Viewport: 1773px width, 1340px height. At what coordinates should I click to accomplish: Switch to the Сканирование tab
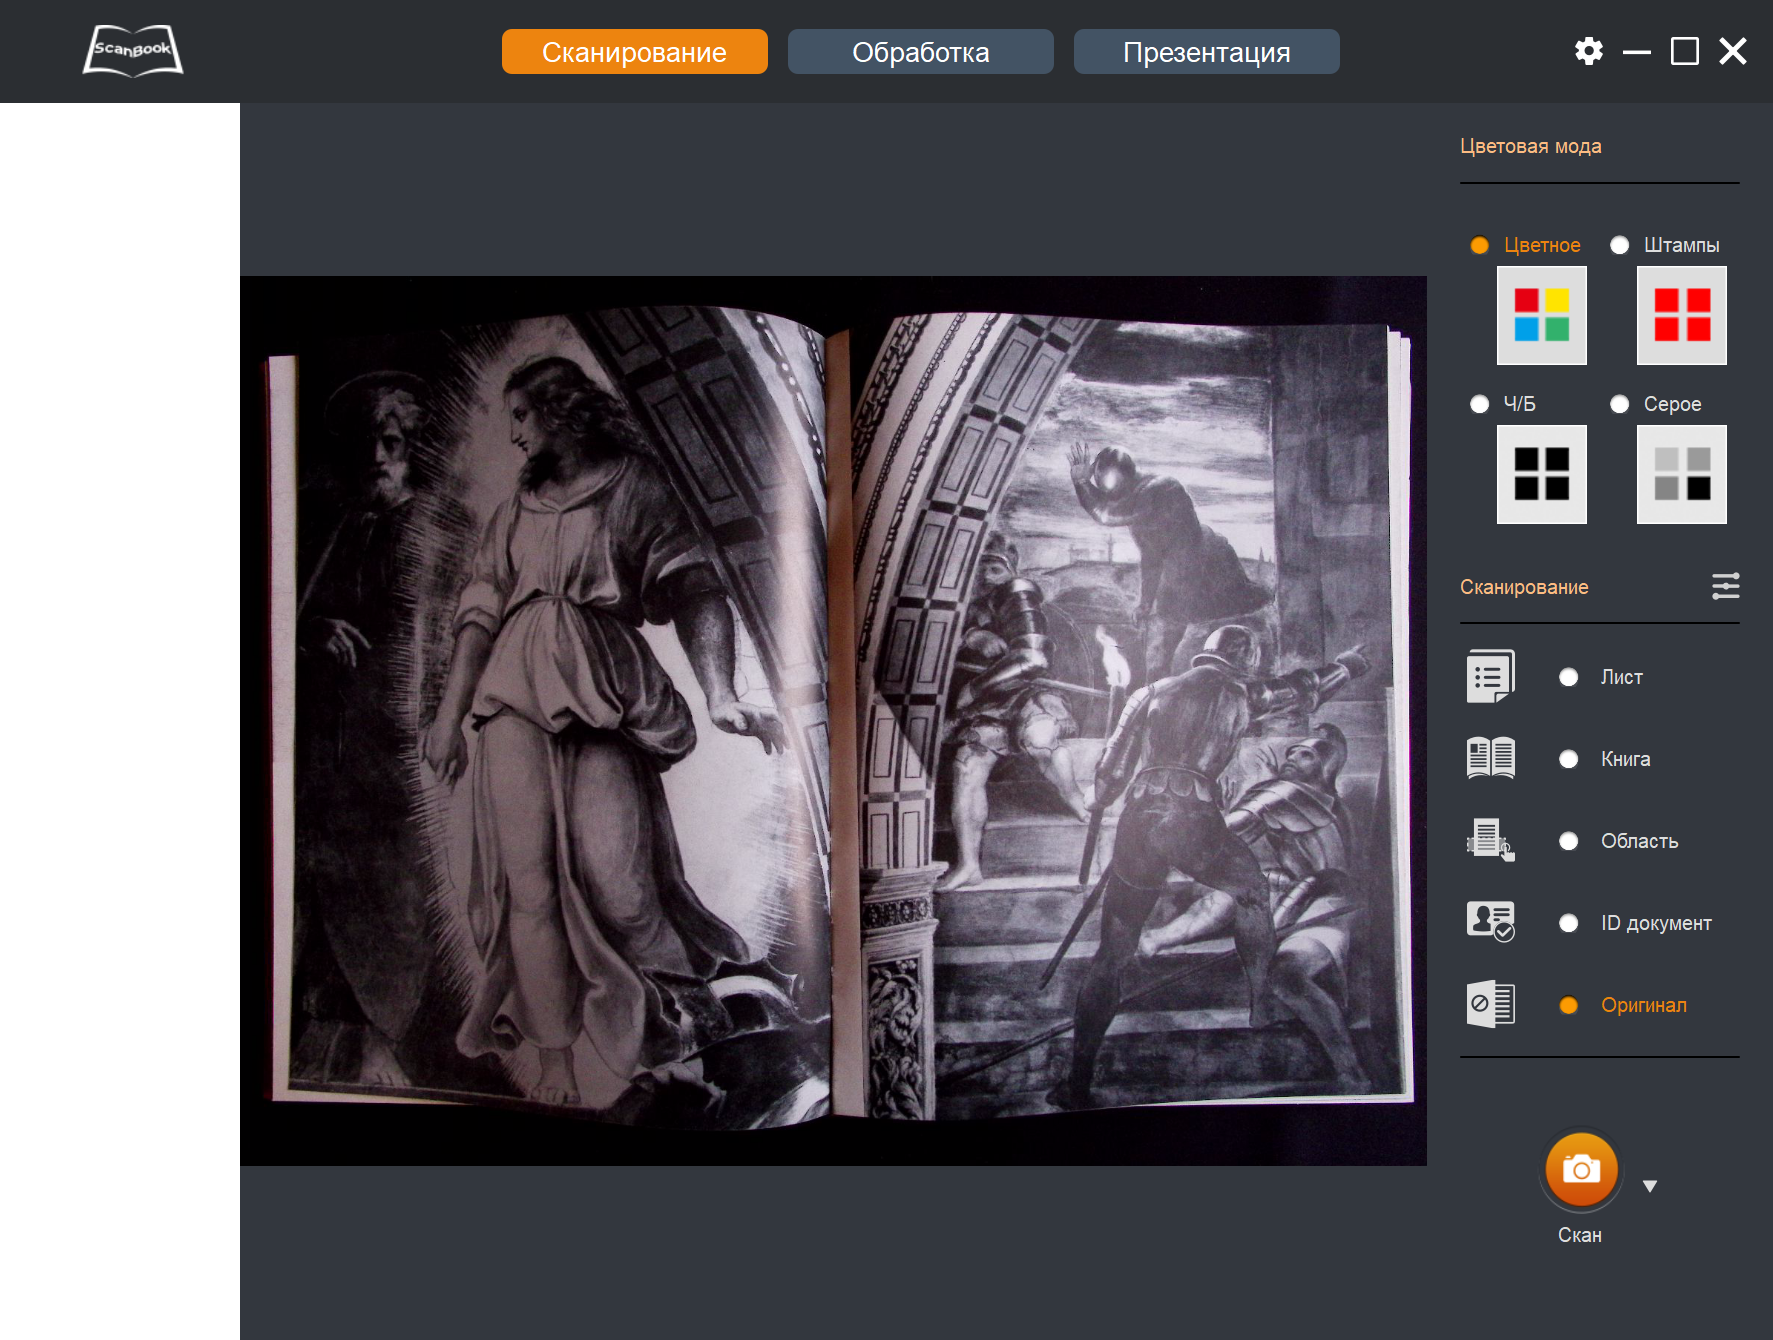635,51
